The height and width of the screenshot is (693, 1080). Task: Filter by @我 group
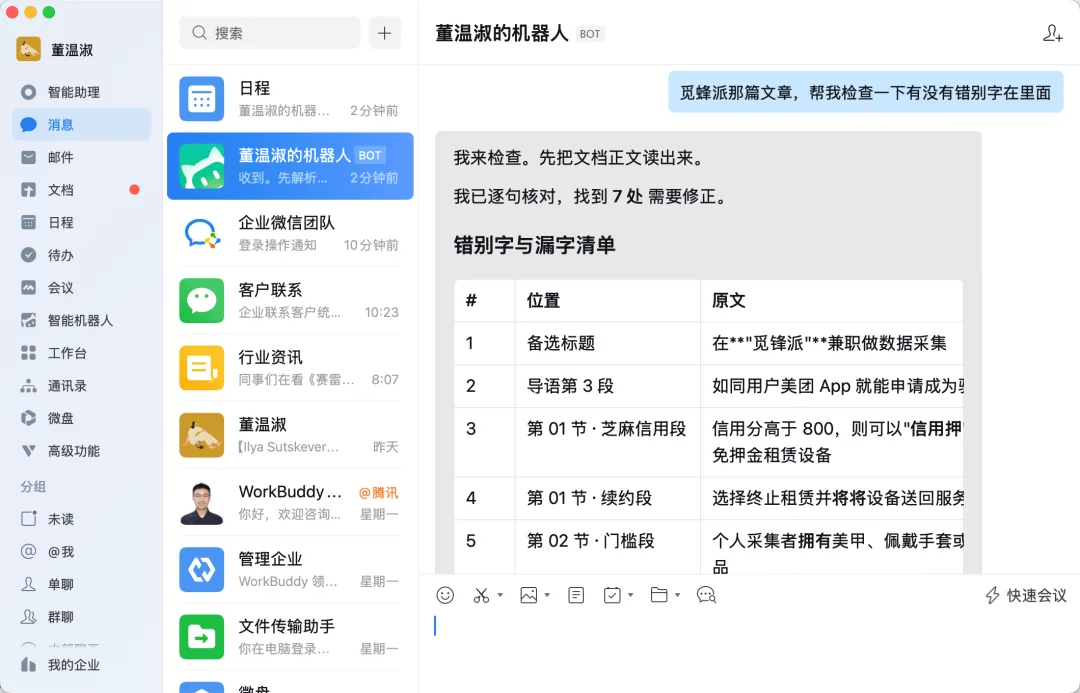click(x=81, y=552)
